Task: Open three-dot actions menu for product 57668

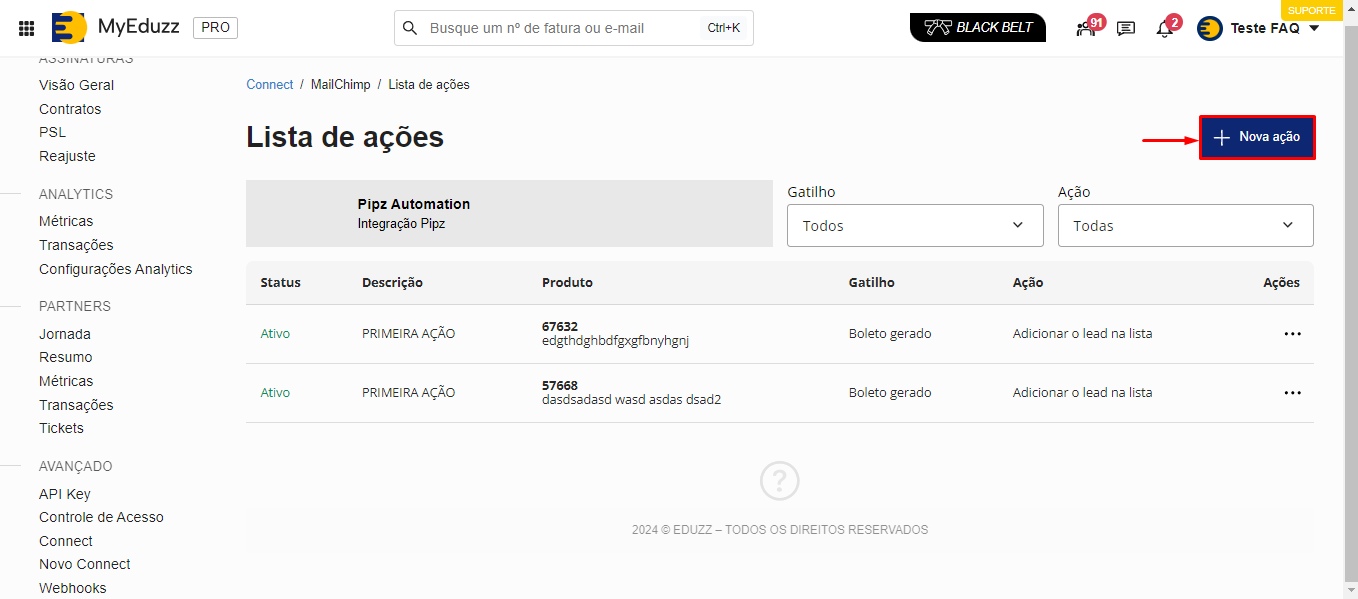Action: (x=1292, y=393)
